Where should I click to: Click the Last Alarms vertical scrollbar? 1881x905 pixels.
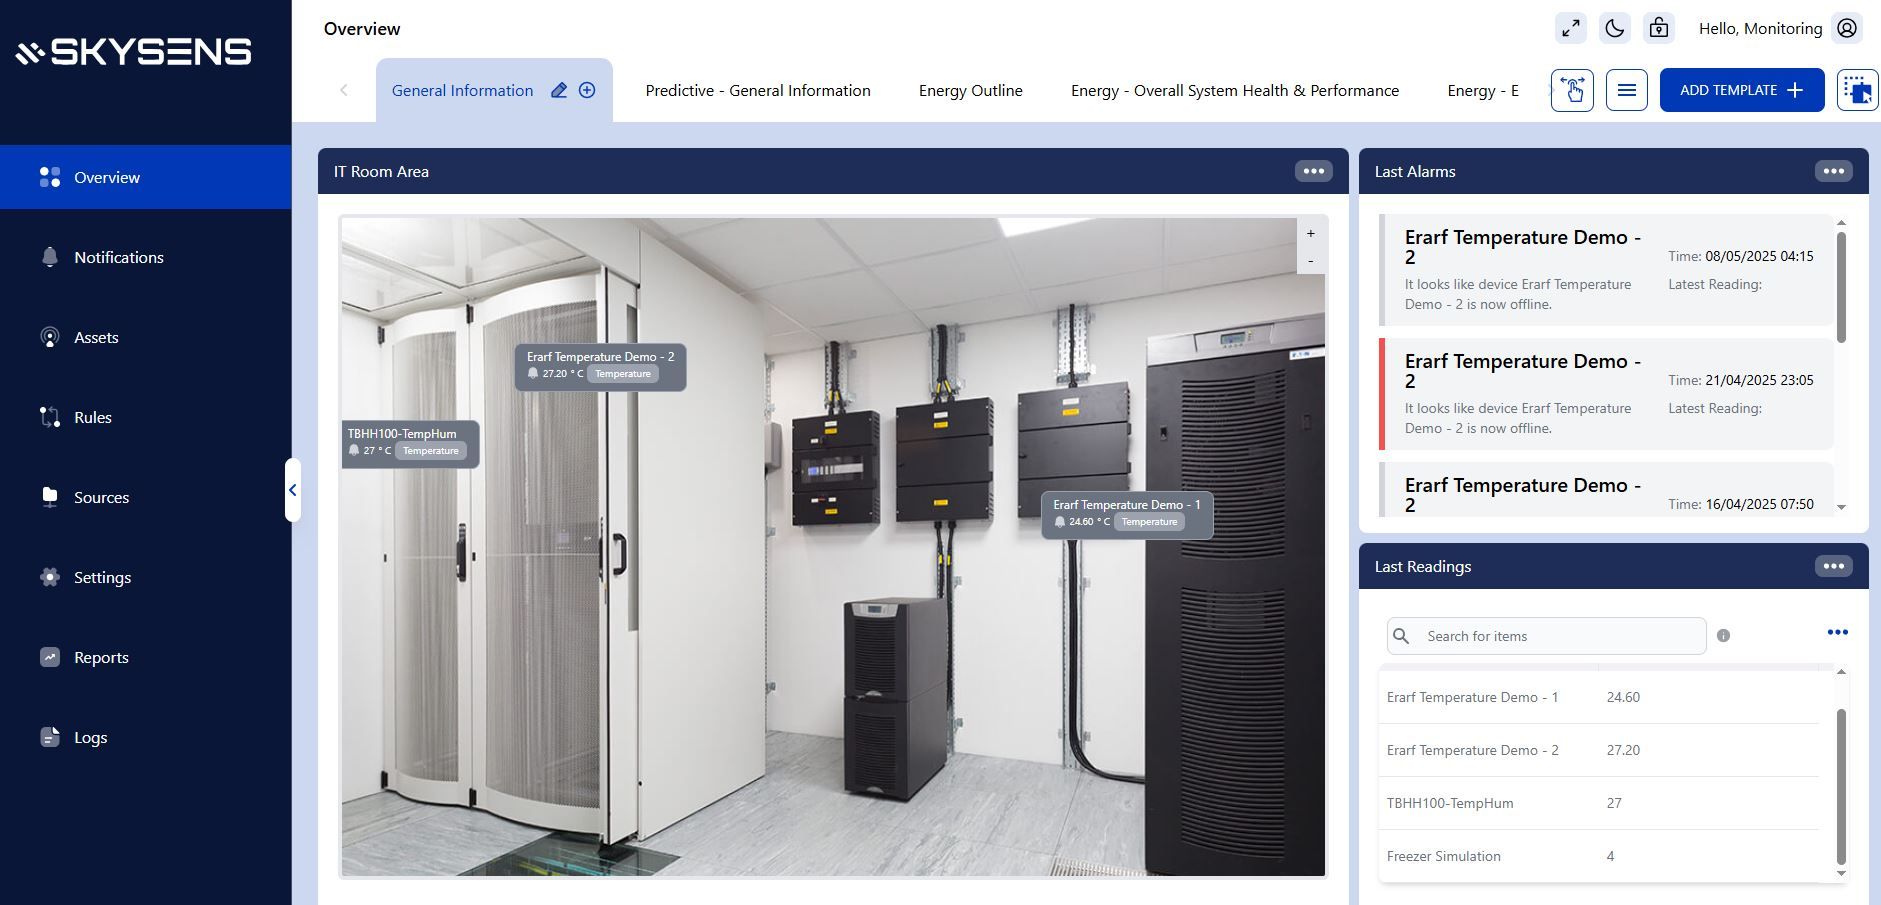1841,288
